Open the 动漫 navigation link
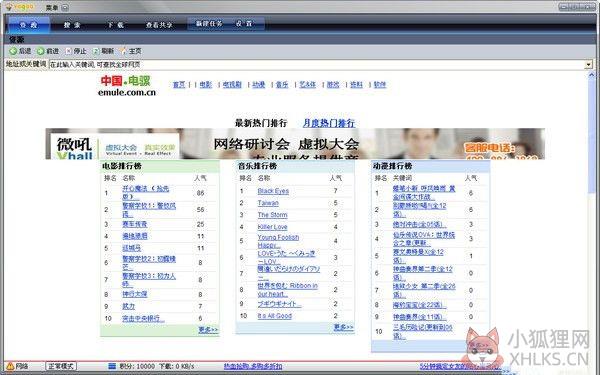 pos(259,85)
